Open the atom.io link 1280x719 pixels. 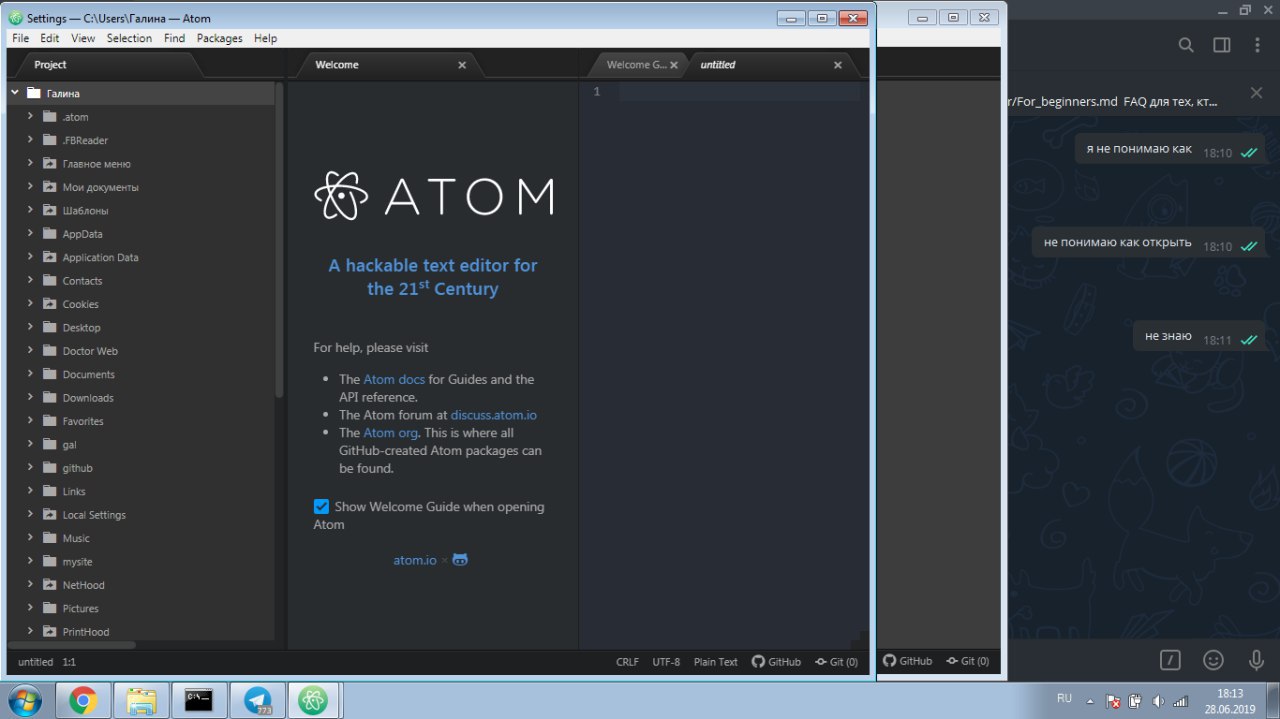415,560
